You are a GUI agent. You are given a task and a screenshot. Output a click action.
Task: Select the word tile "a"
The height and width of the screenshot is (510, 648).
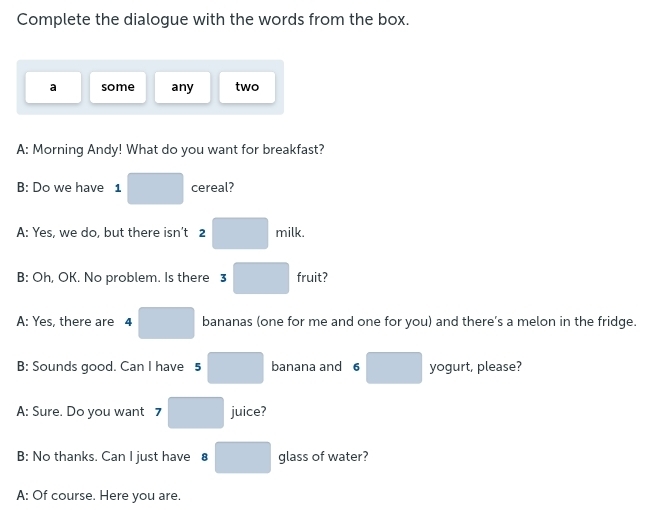[53, 87]
